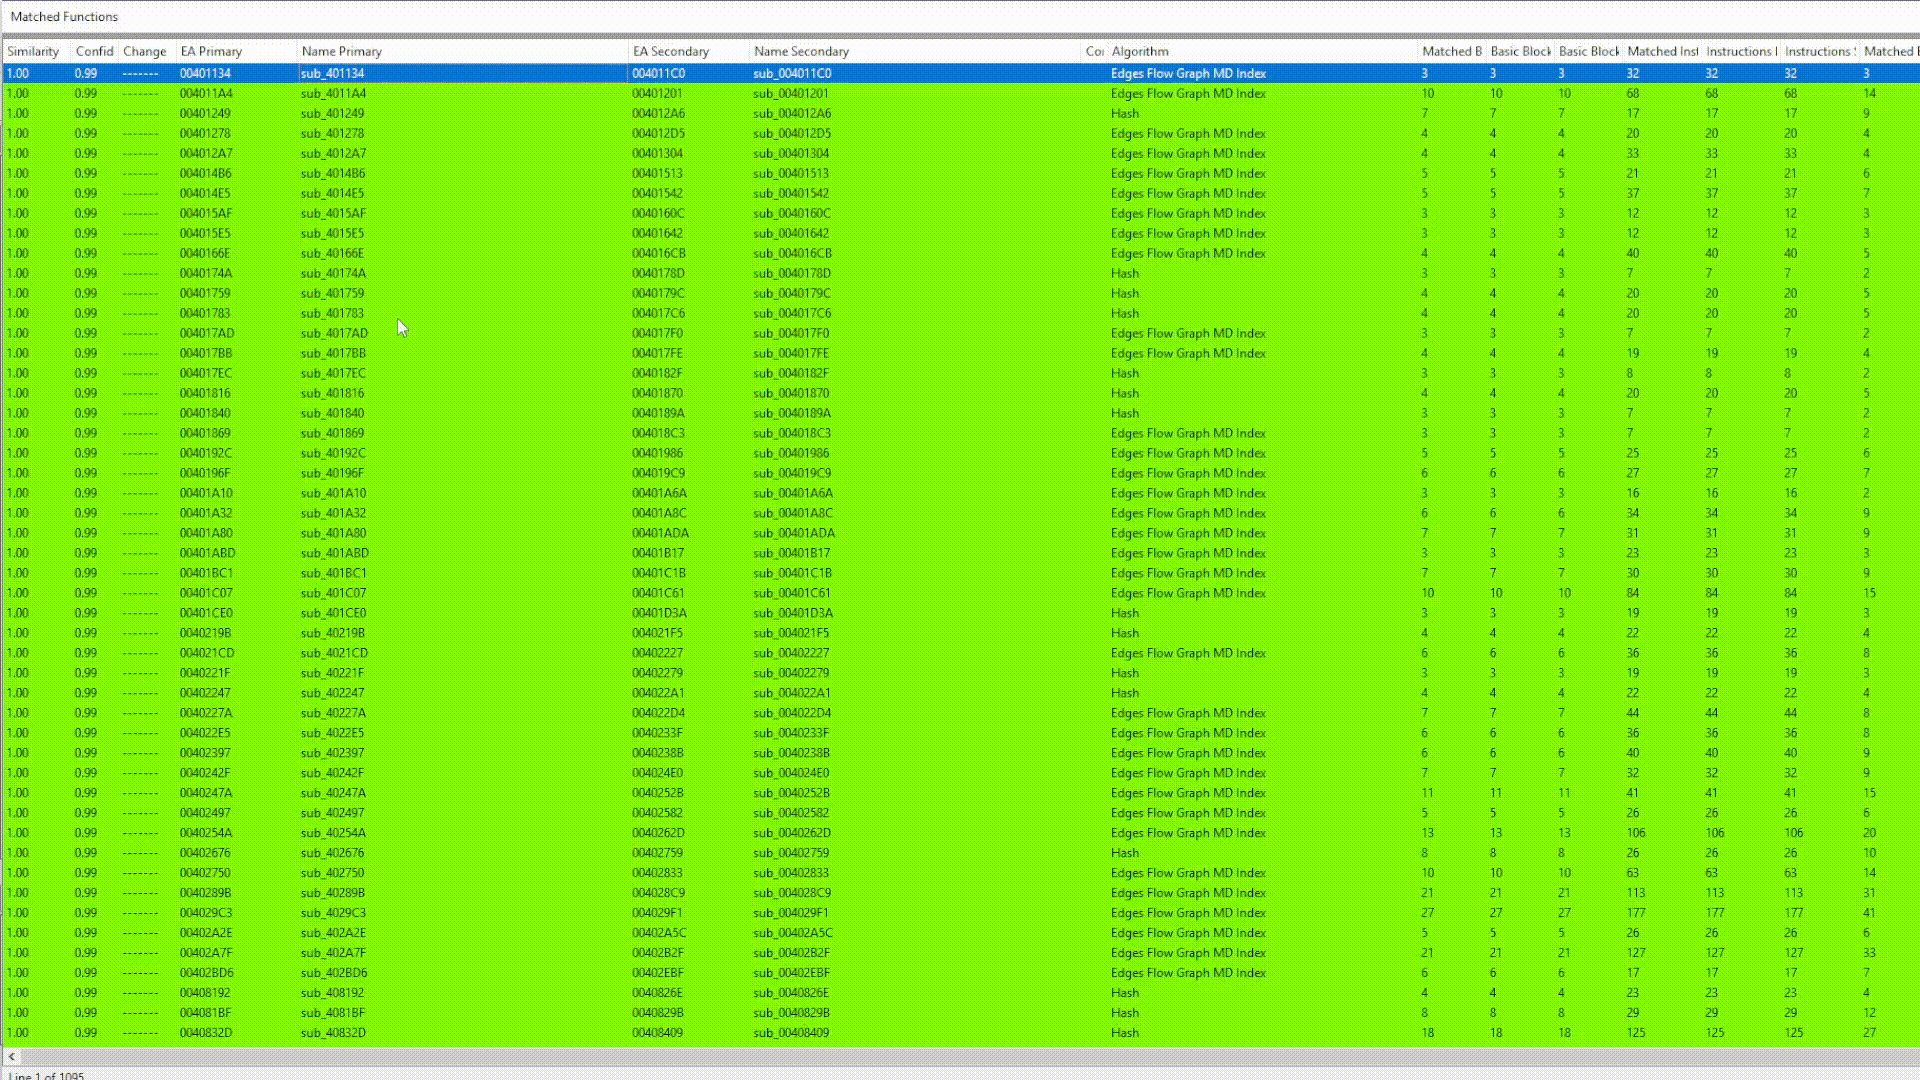The width and height of the screenshot is (1920, 1080).
Task: Click EA Primary 00401816
Action: click(x=205, y=393)
